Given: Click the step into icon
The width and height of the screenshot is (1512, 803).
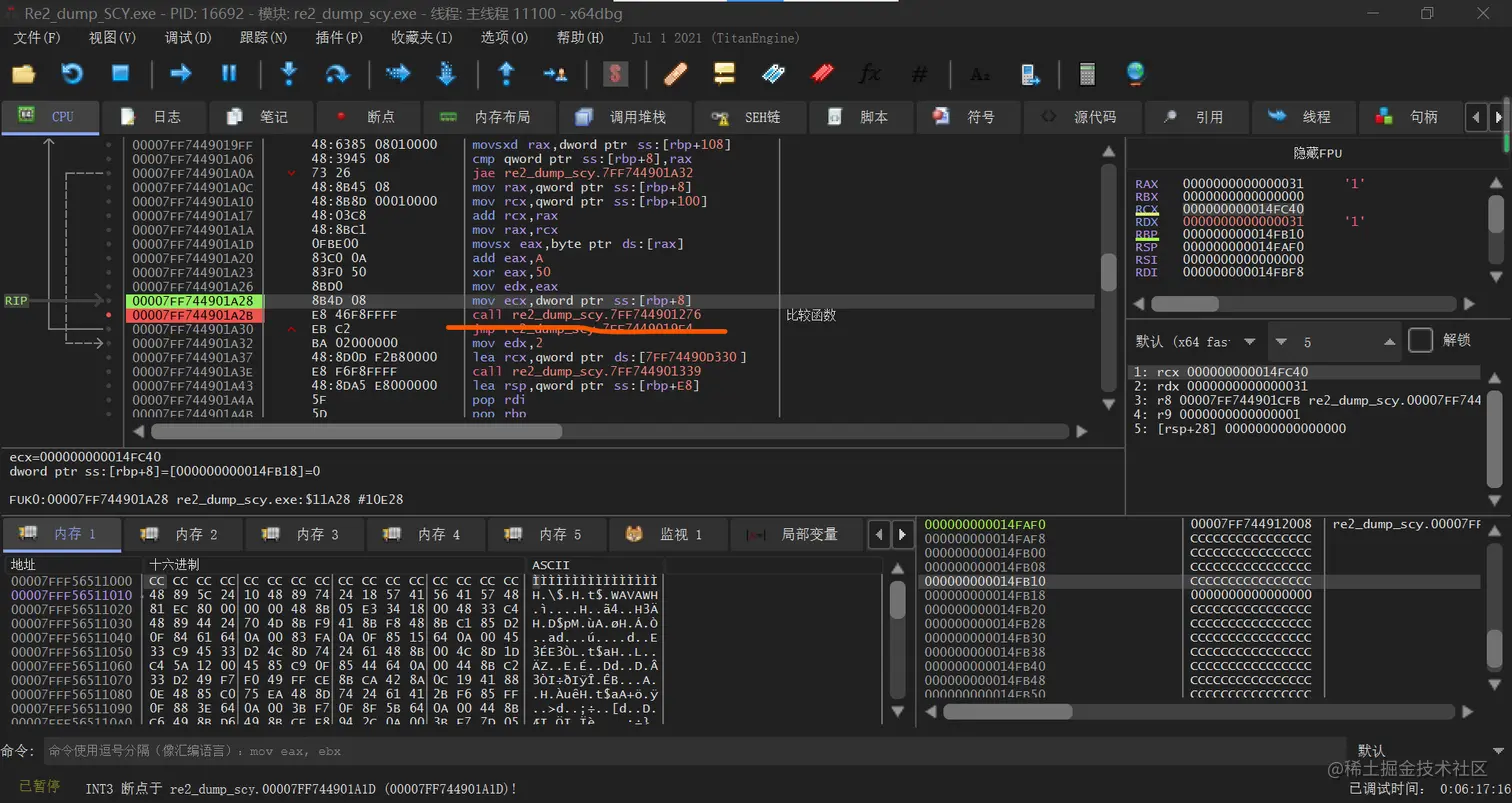Looking at the screenshot, I should point(289,73).
